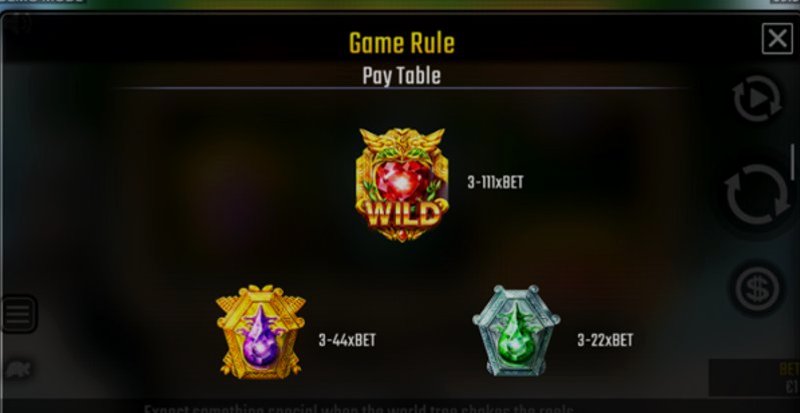Click the autoplay icon with play arrow
800x413 pixels.
tap(757, 99)
